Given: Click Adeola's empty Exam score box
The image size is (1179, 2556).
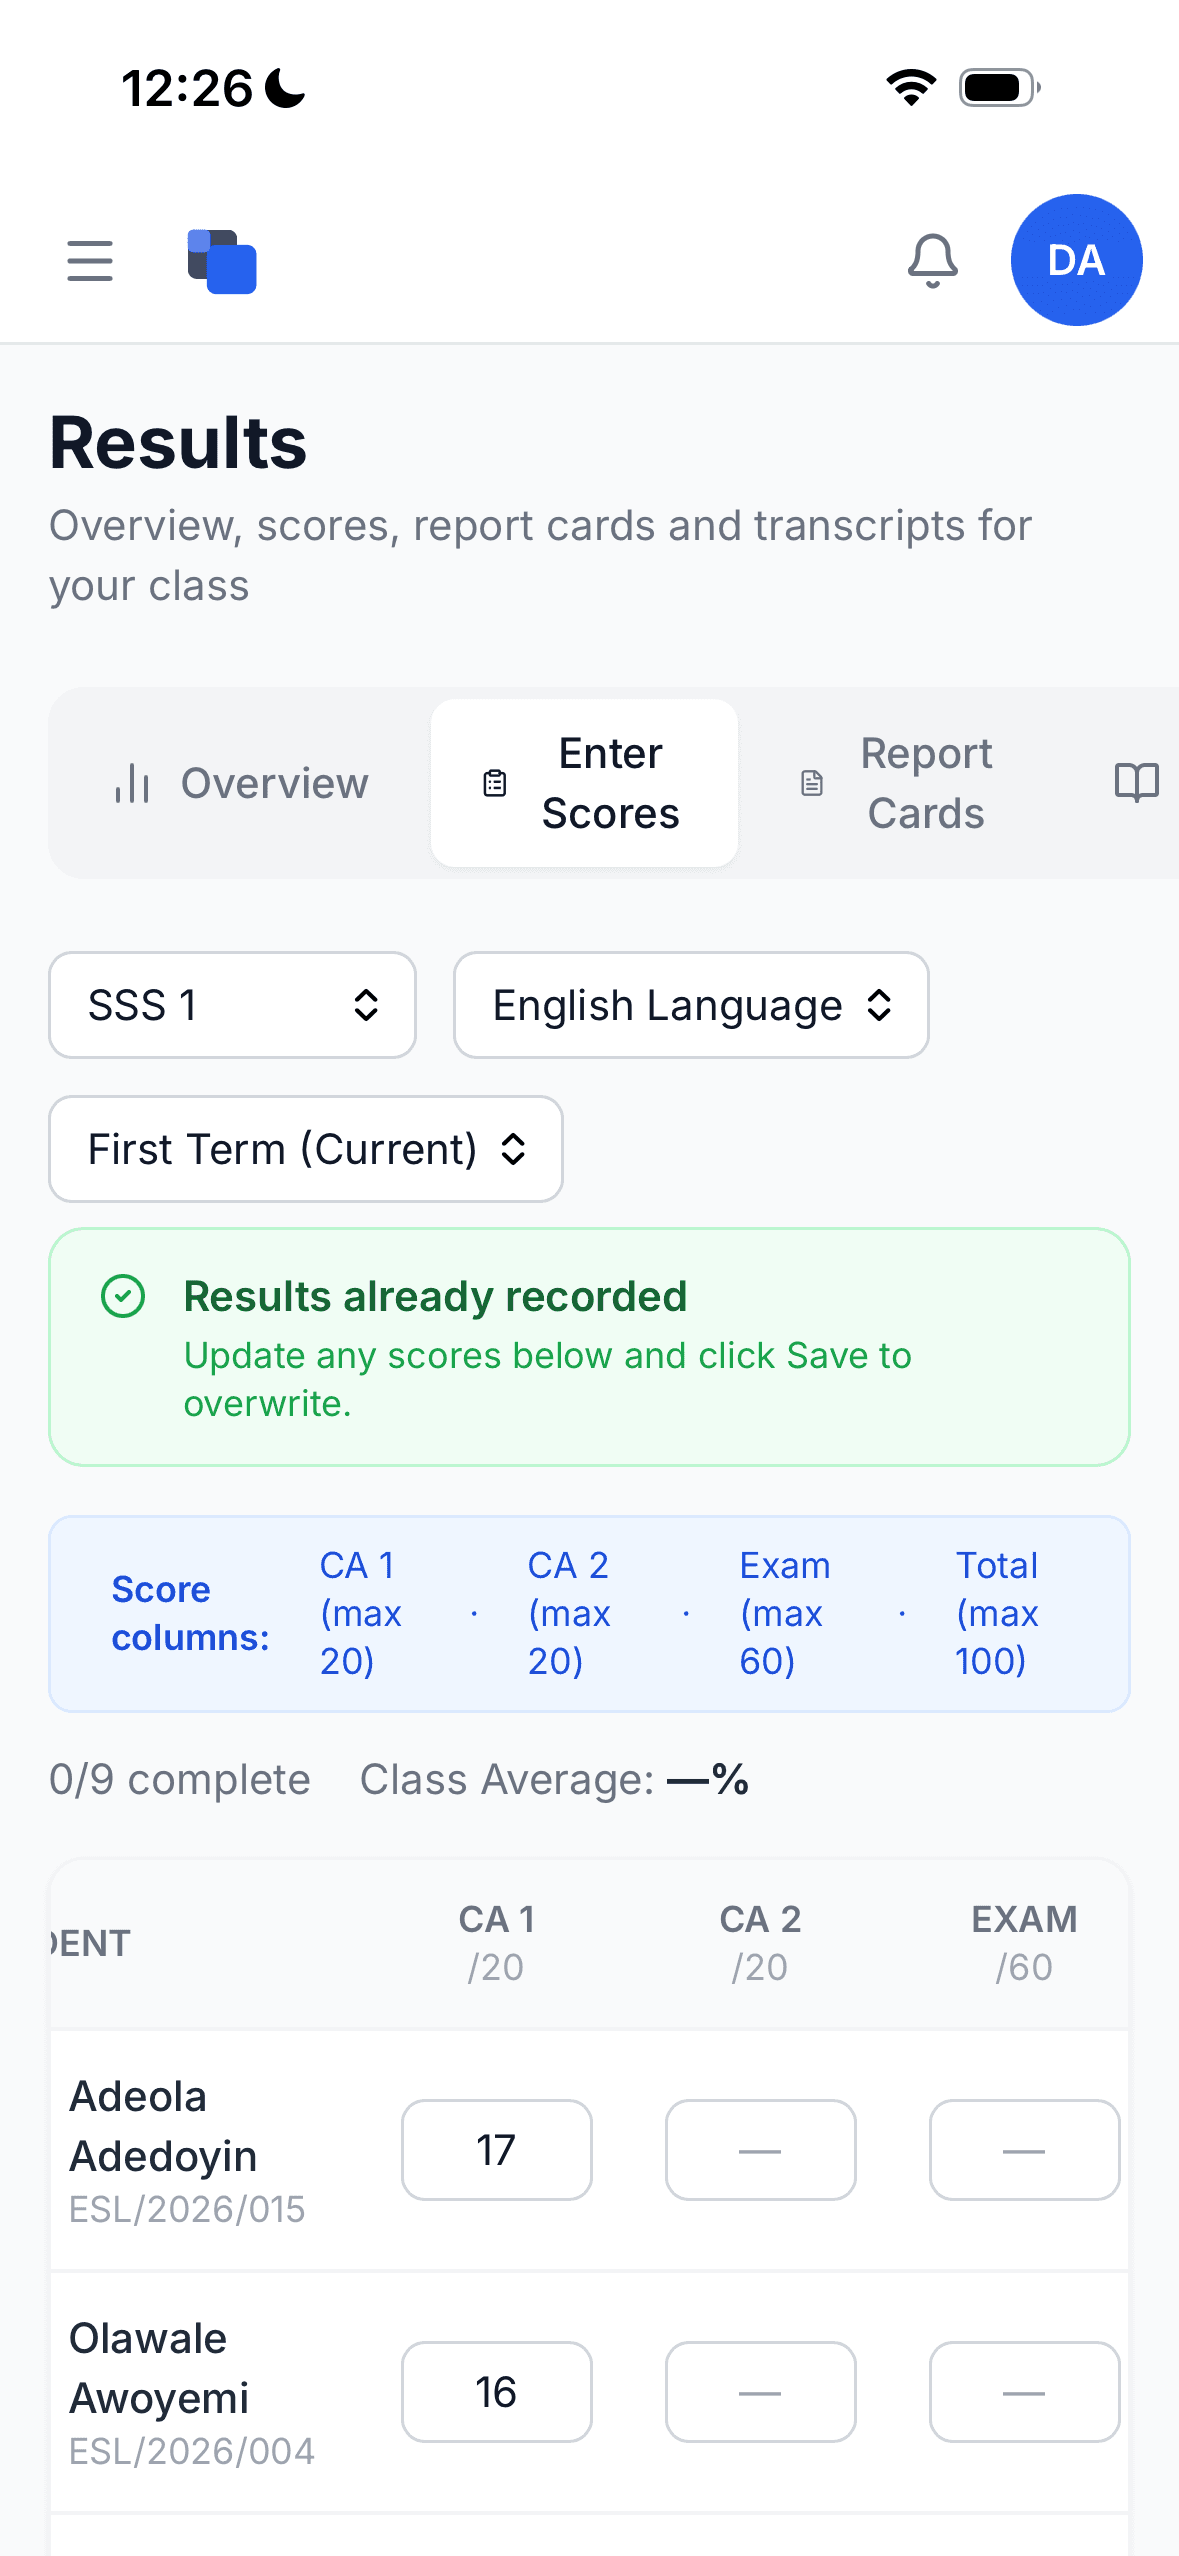Looking at the screenshot, I should (x=1024, y=2149).
